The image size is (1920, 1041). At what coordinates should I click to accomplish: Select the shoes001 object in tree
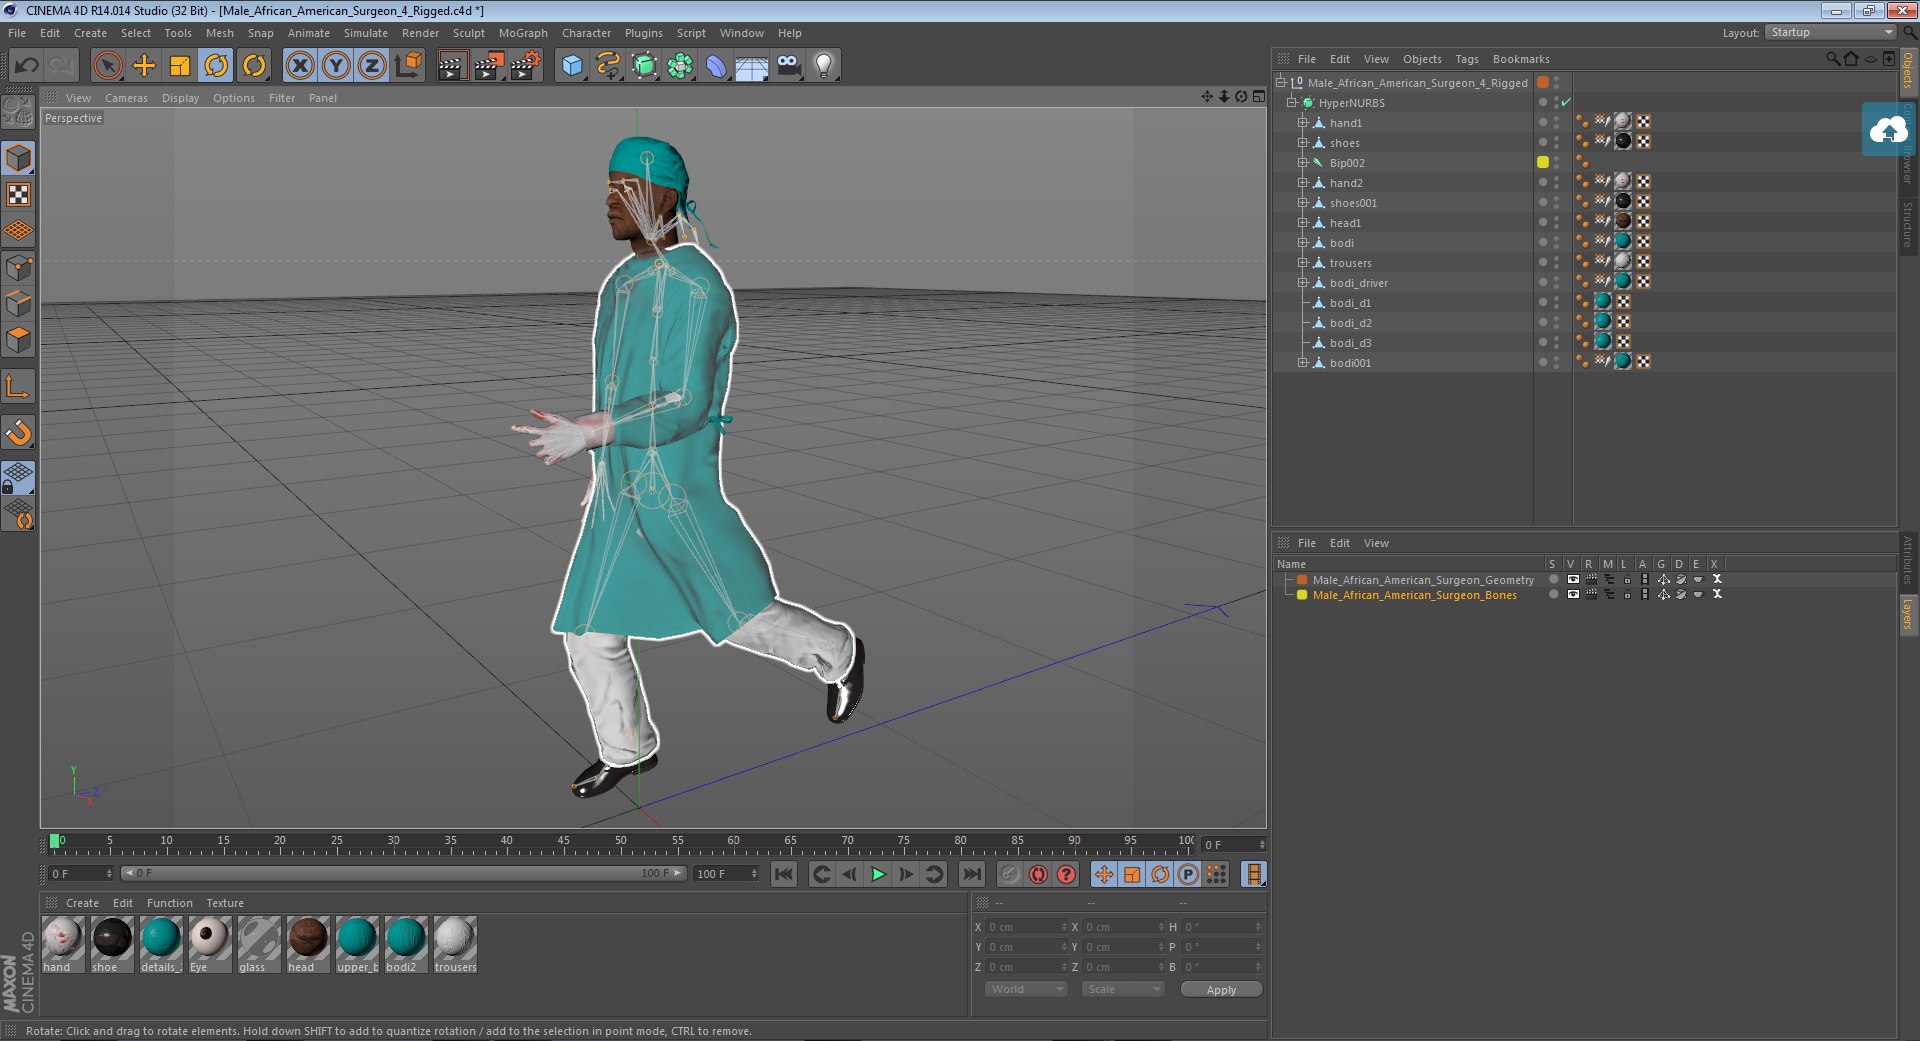tap(1353, 203)
